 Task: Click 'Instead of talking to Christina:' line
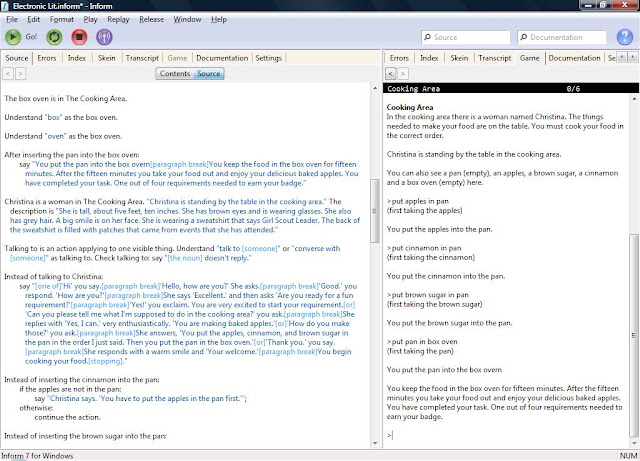click(53, 276)
